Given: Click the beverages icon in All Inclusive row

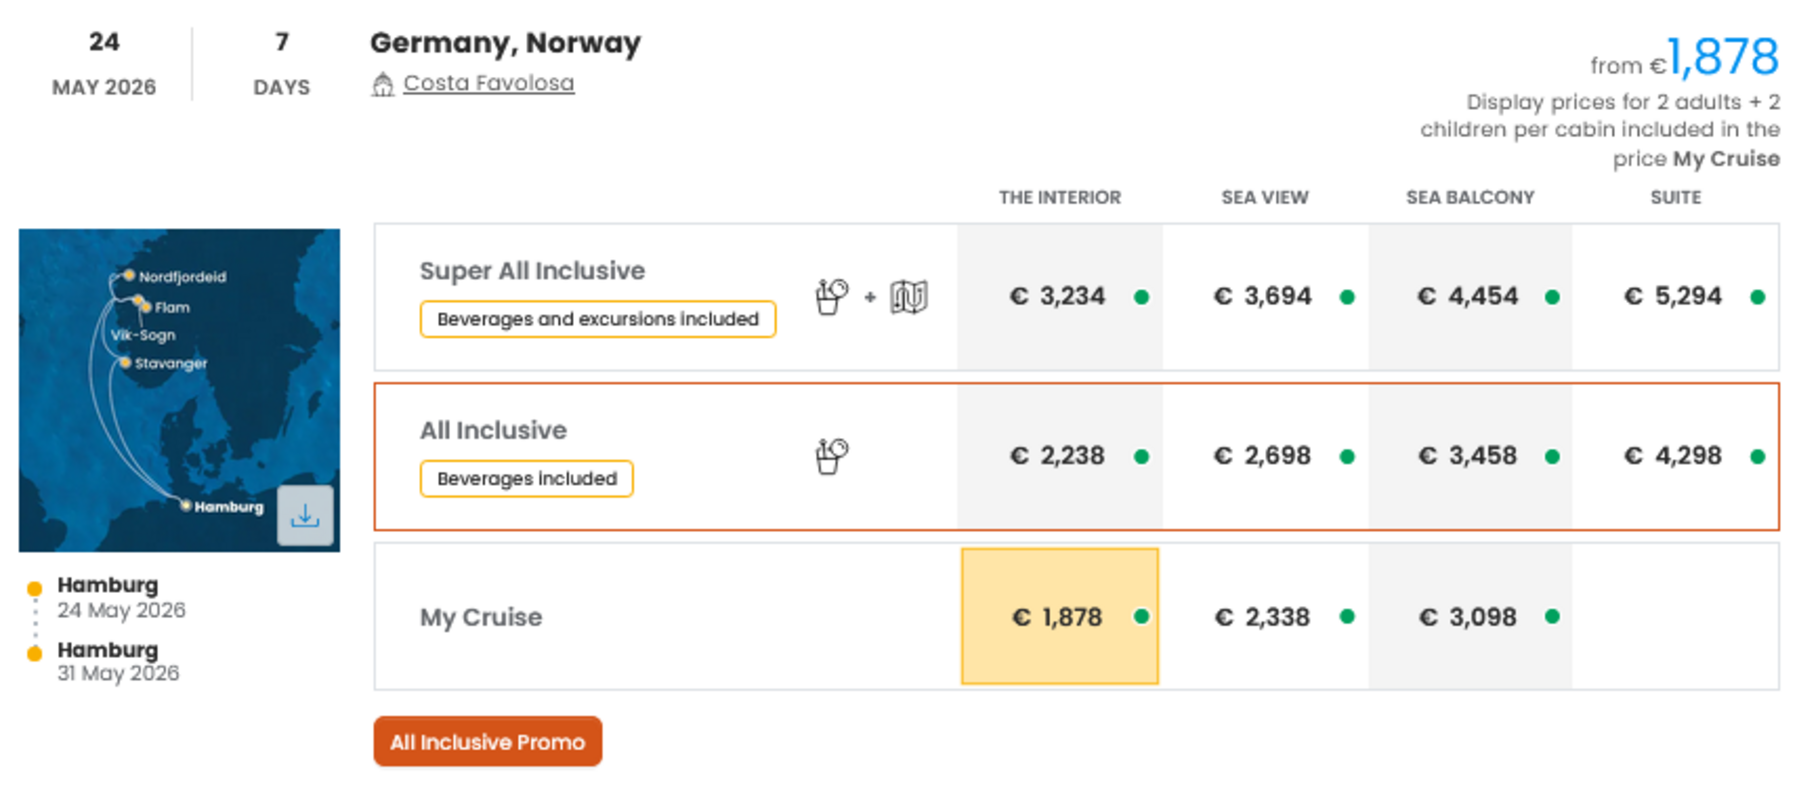Looking at the screenshot, I should click(x=831, y=456).
